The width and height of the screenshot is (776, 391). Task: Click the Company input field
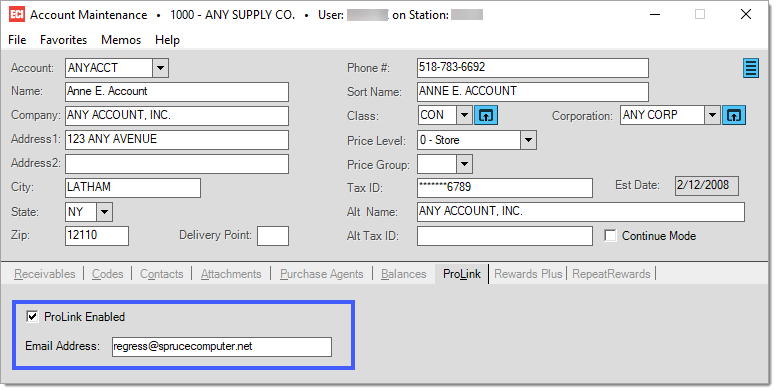177,115
